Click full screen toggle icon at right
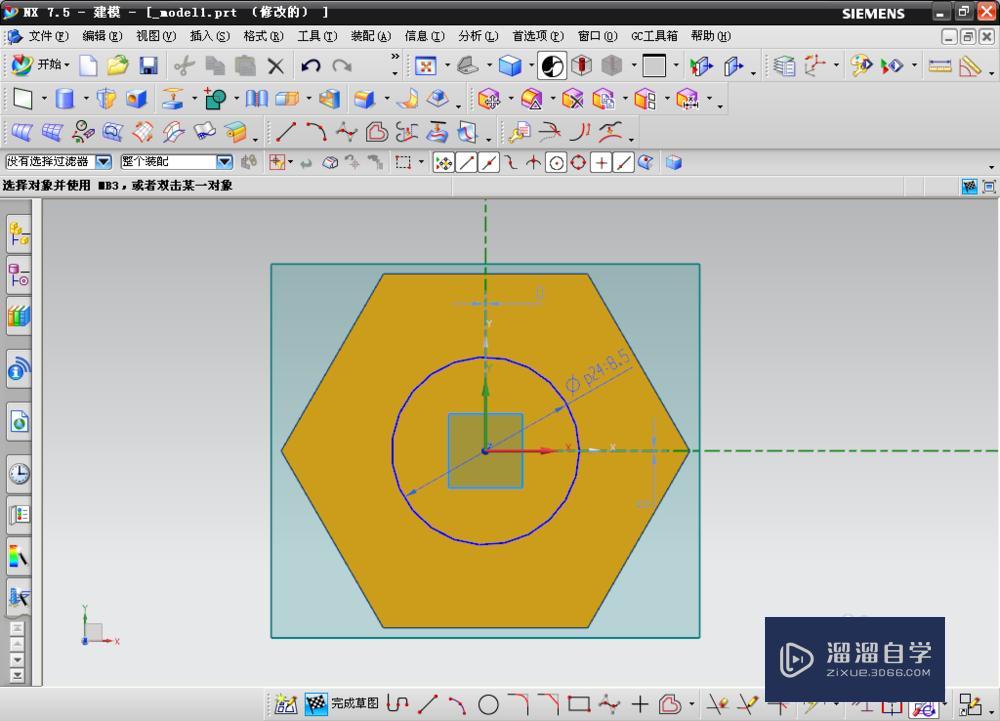 click(x=989, y=186)
